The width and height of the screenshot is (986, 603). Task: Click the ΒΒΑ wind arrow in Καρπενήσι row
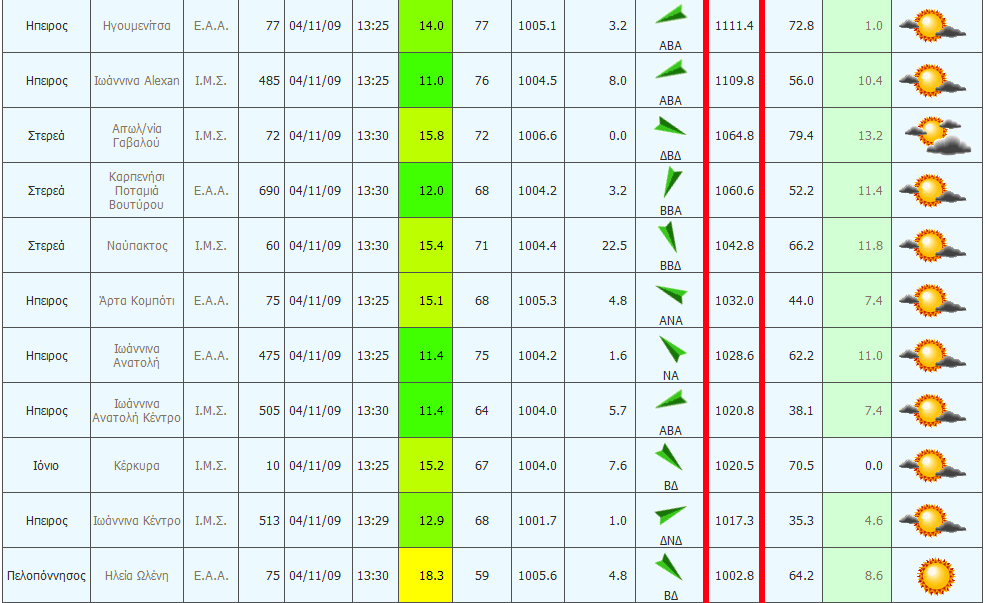[x=671, y=183]
